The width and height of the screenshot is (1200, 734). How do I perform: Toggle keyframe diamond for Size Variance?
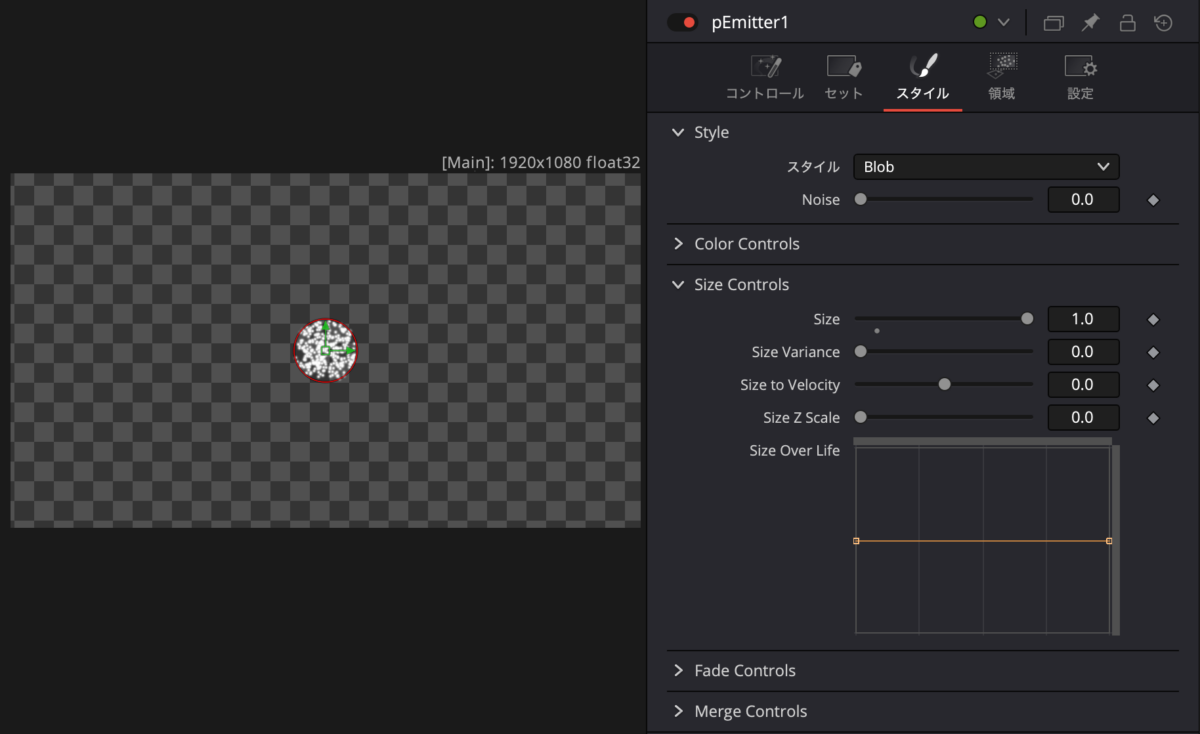tap(1153, 352)
